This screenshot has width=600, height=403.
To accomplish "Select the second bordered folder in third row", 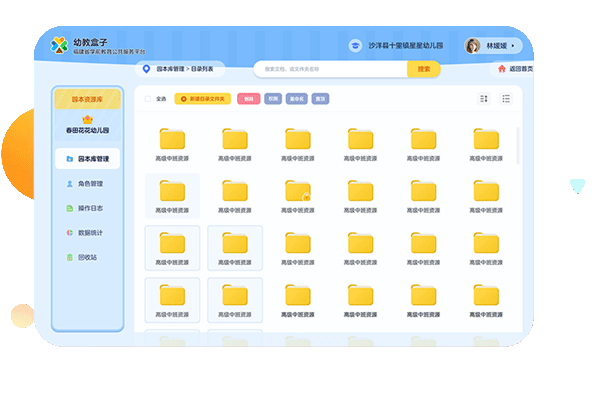I will pyautogui.click(x=235, y=248).
